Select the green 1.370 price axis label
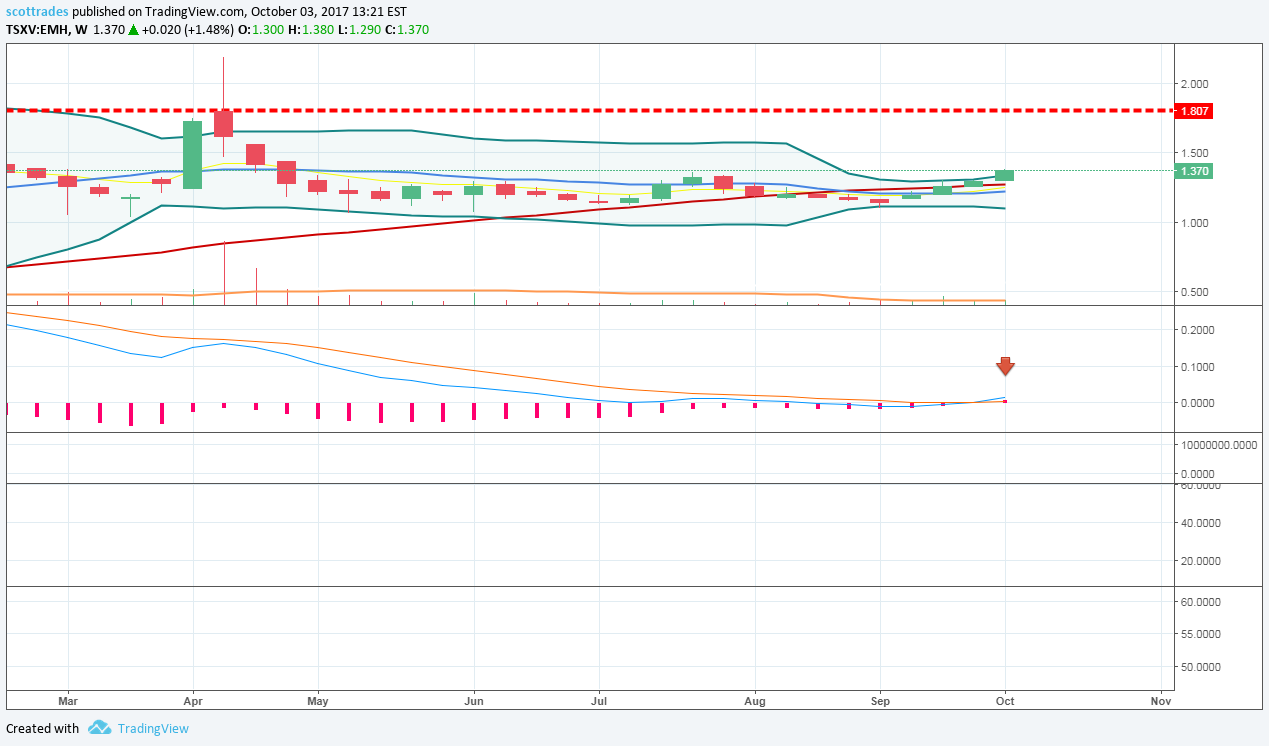 click(x=1194, y=171)
